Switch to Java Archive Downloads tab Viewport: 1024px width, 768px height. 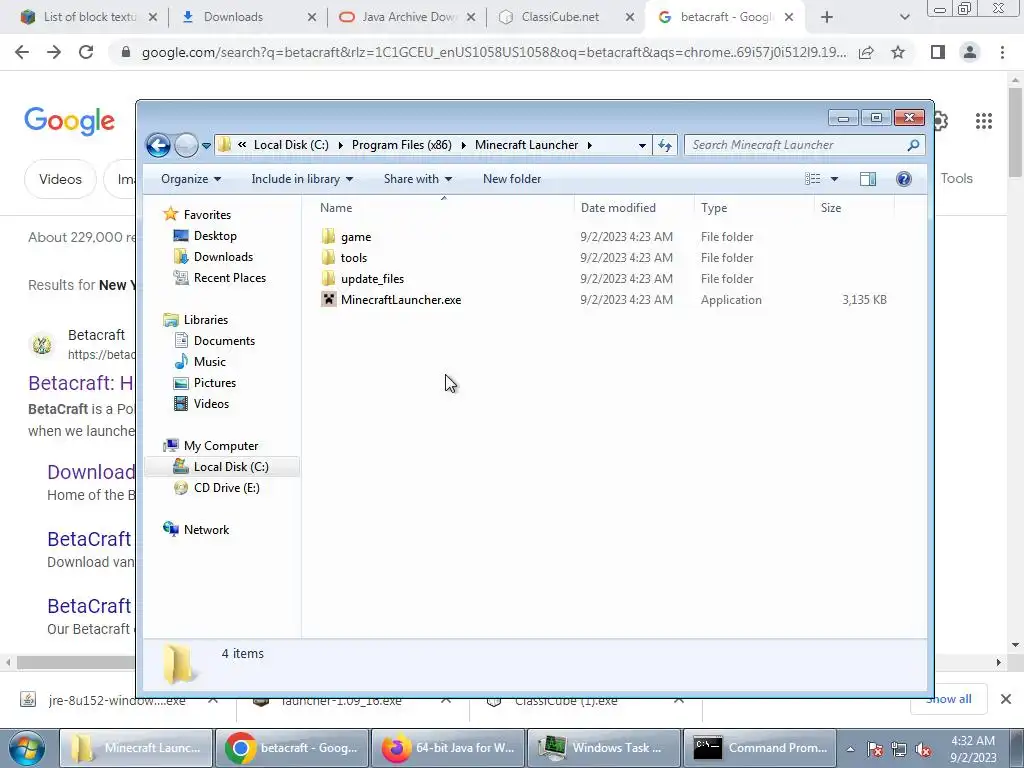click(408, 17)
